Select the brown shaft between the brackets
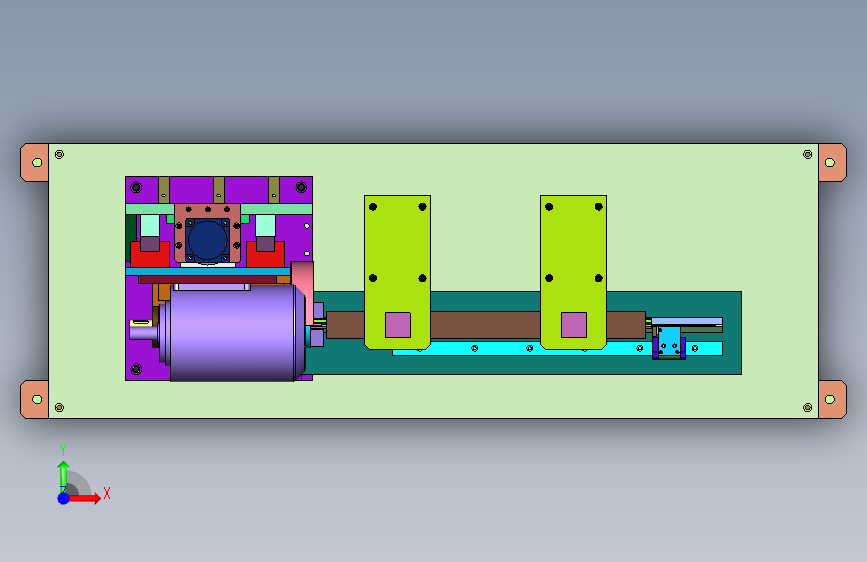 point(485,325)
